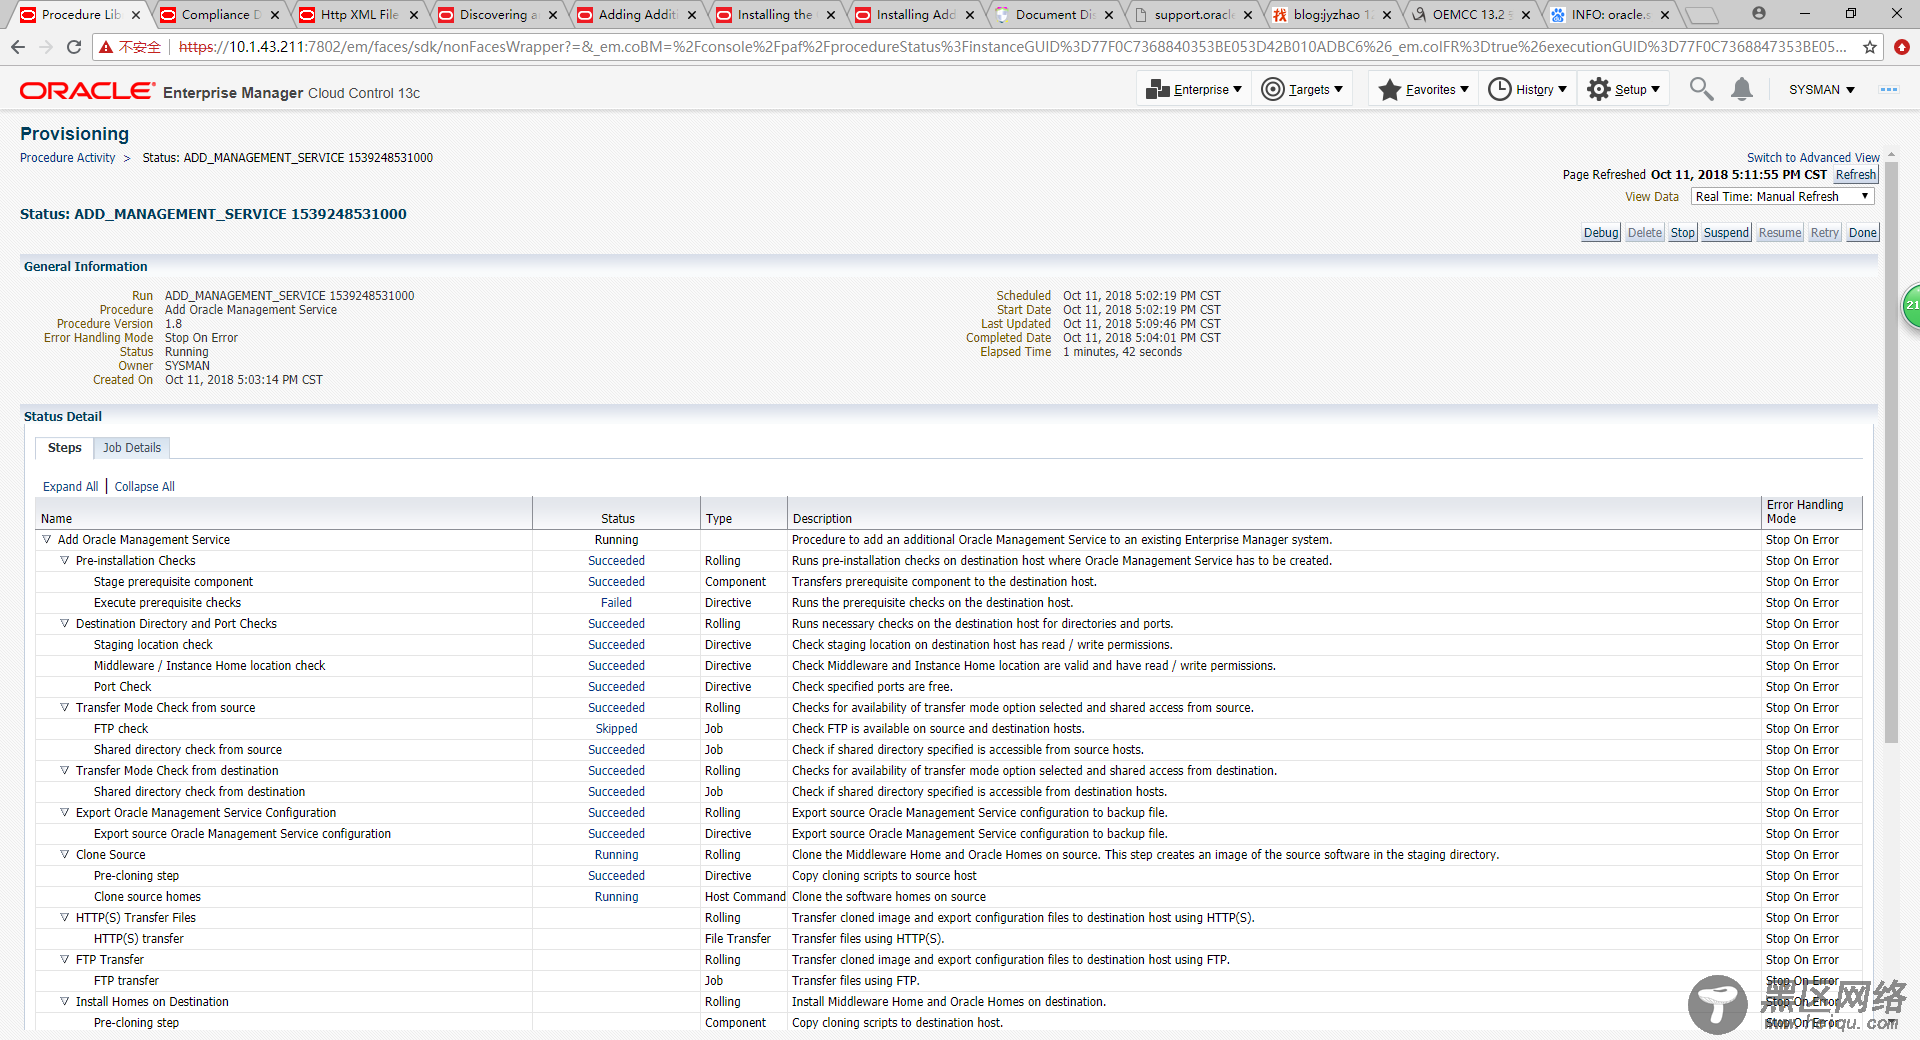Screen dimensions: 1920x1040
Task: Click the three-dots overflow icon
Action: pos(1888,89)
